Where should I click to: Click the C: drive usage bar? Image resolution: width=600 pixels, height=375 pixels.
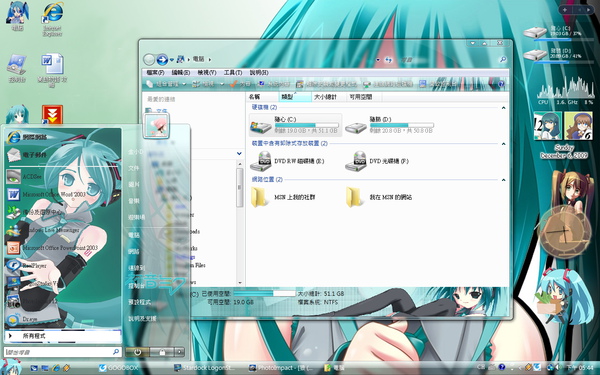coord(307,125)
